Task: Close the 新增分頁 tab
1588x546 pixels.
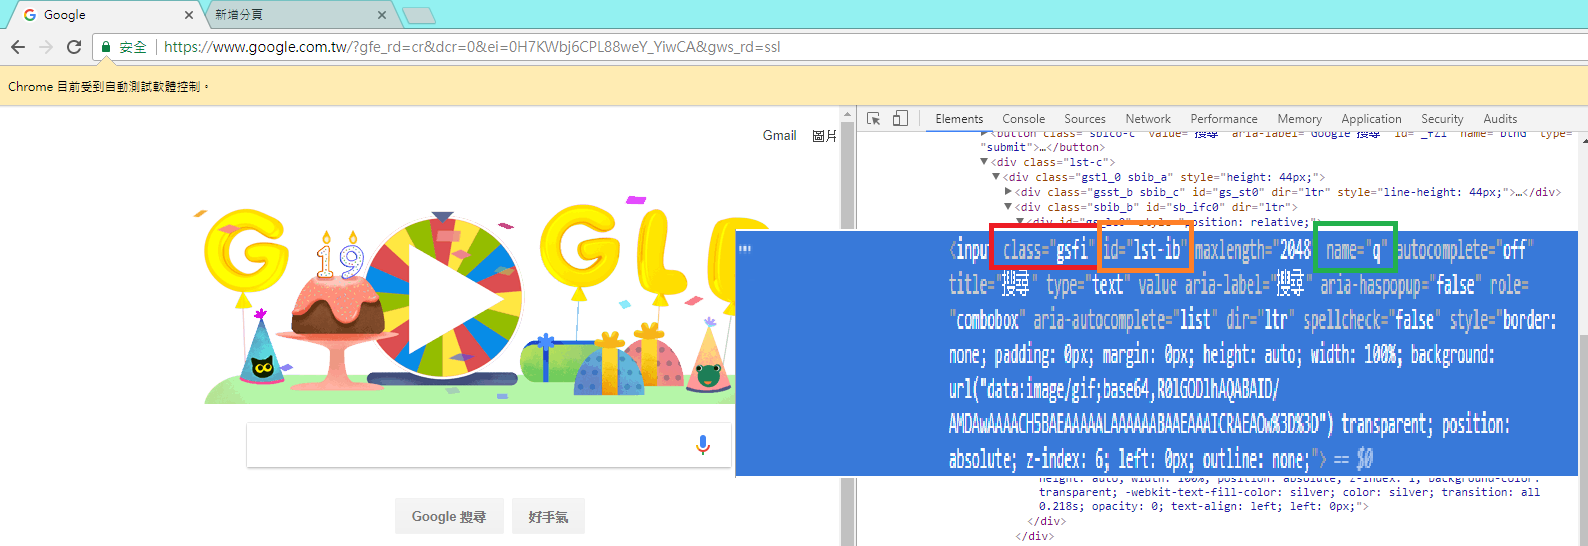Action: (x=381, y=15)
